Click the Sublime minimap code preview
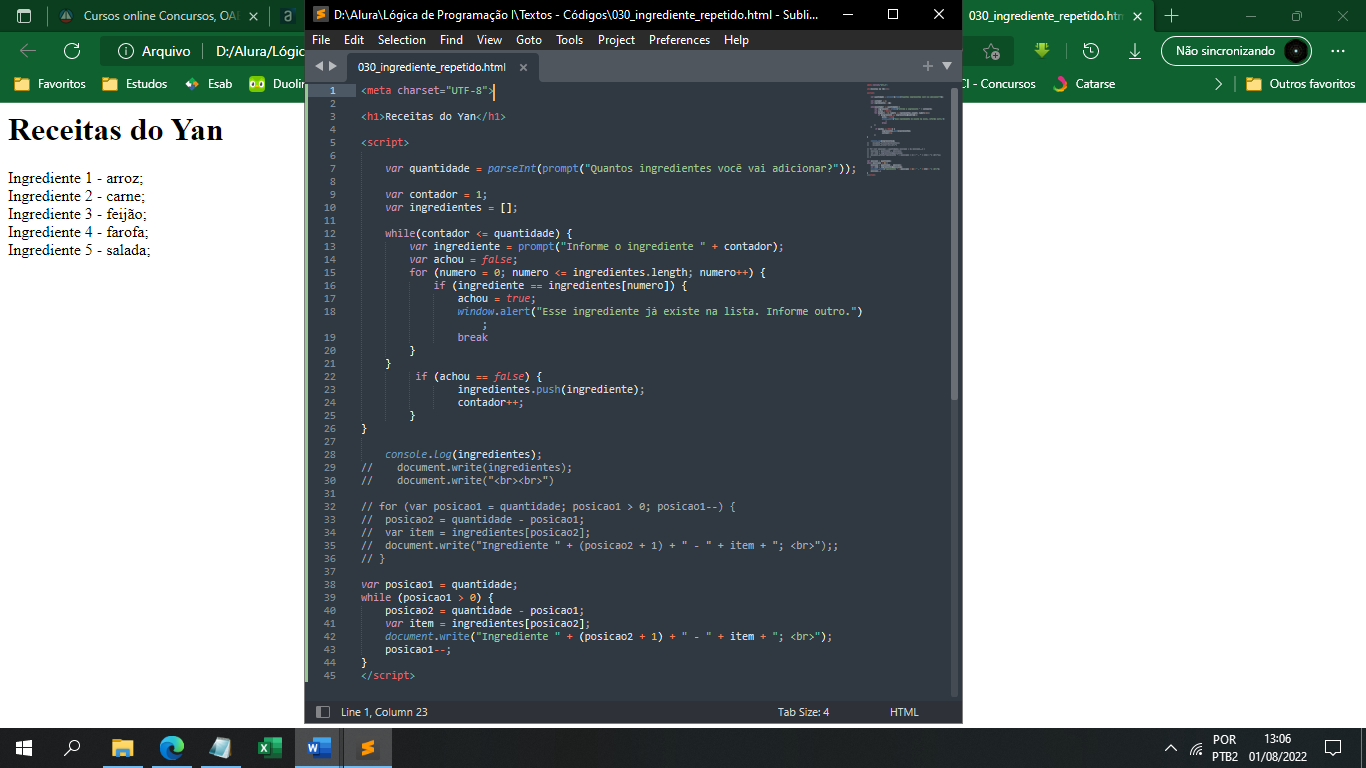 905,130
